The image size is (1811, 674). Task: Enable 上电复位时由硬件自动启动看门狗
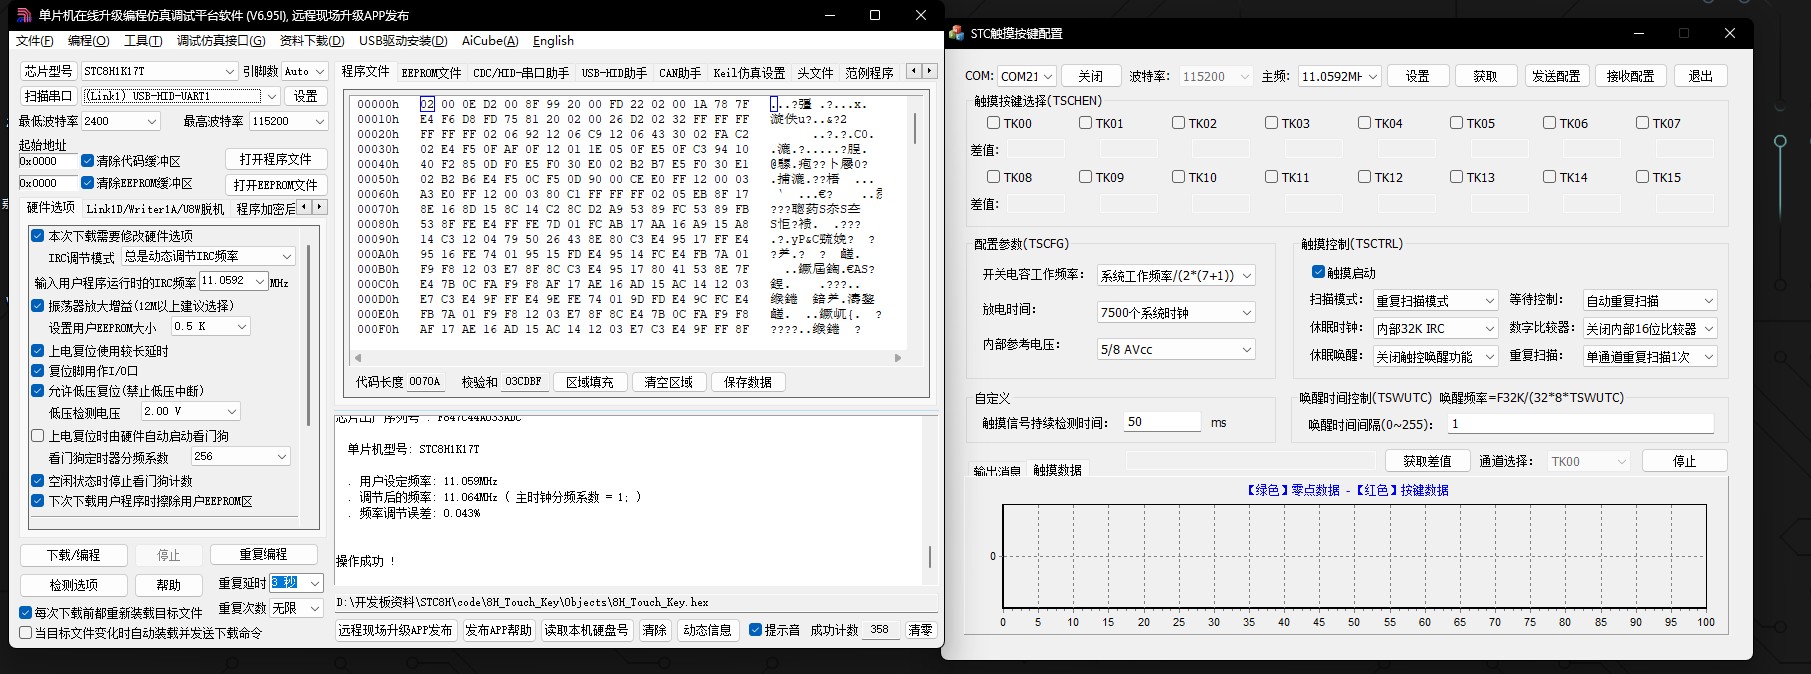point(38,436)
